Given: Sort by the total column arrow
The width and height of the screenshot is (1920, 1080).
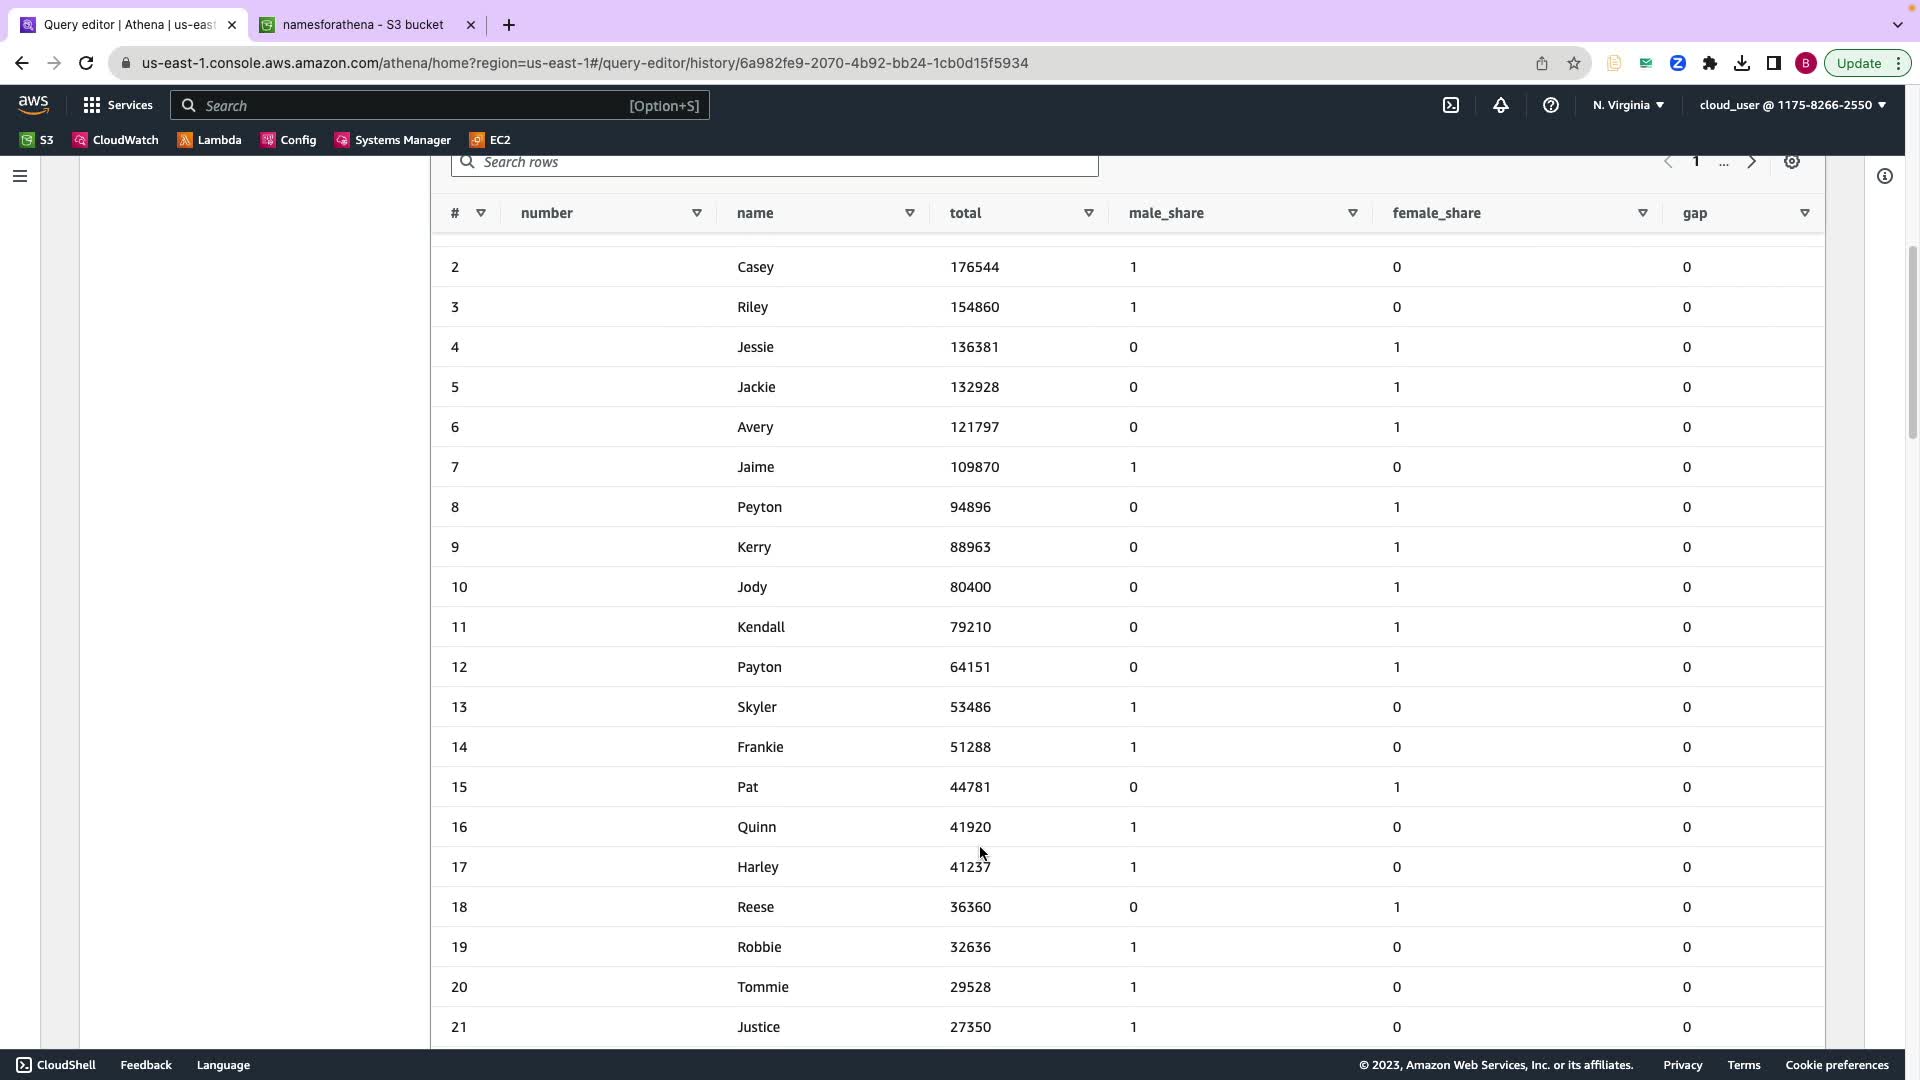Looking at the screenshot, I should coord(1089,213).
